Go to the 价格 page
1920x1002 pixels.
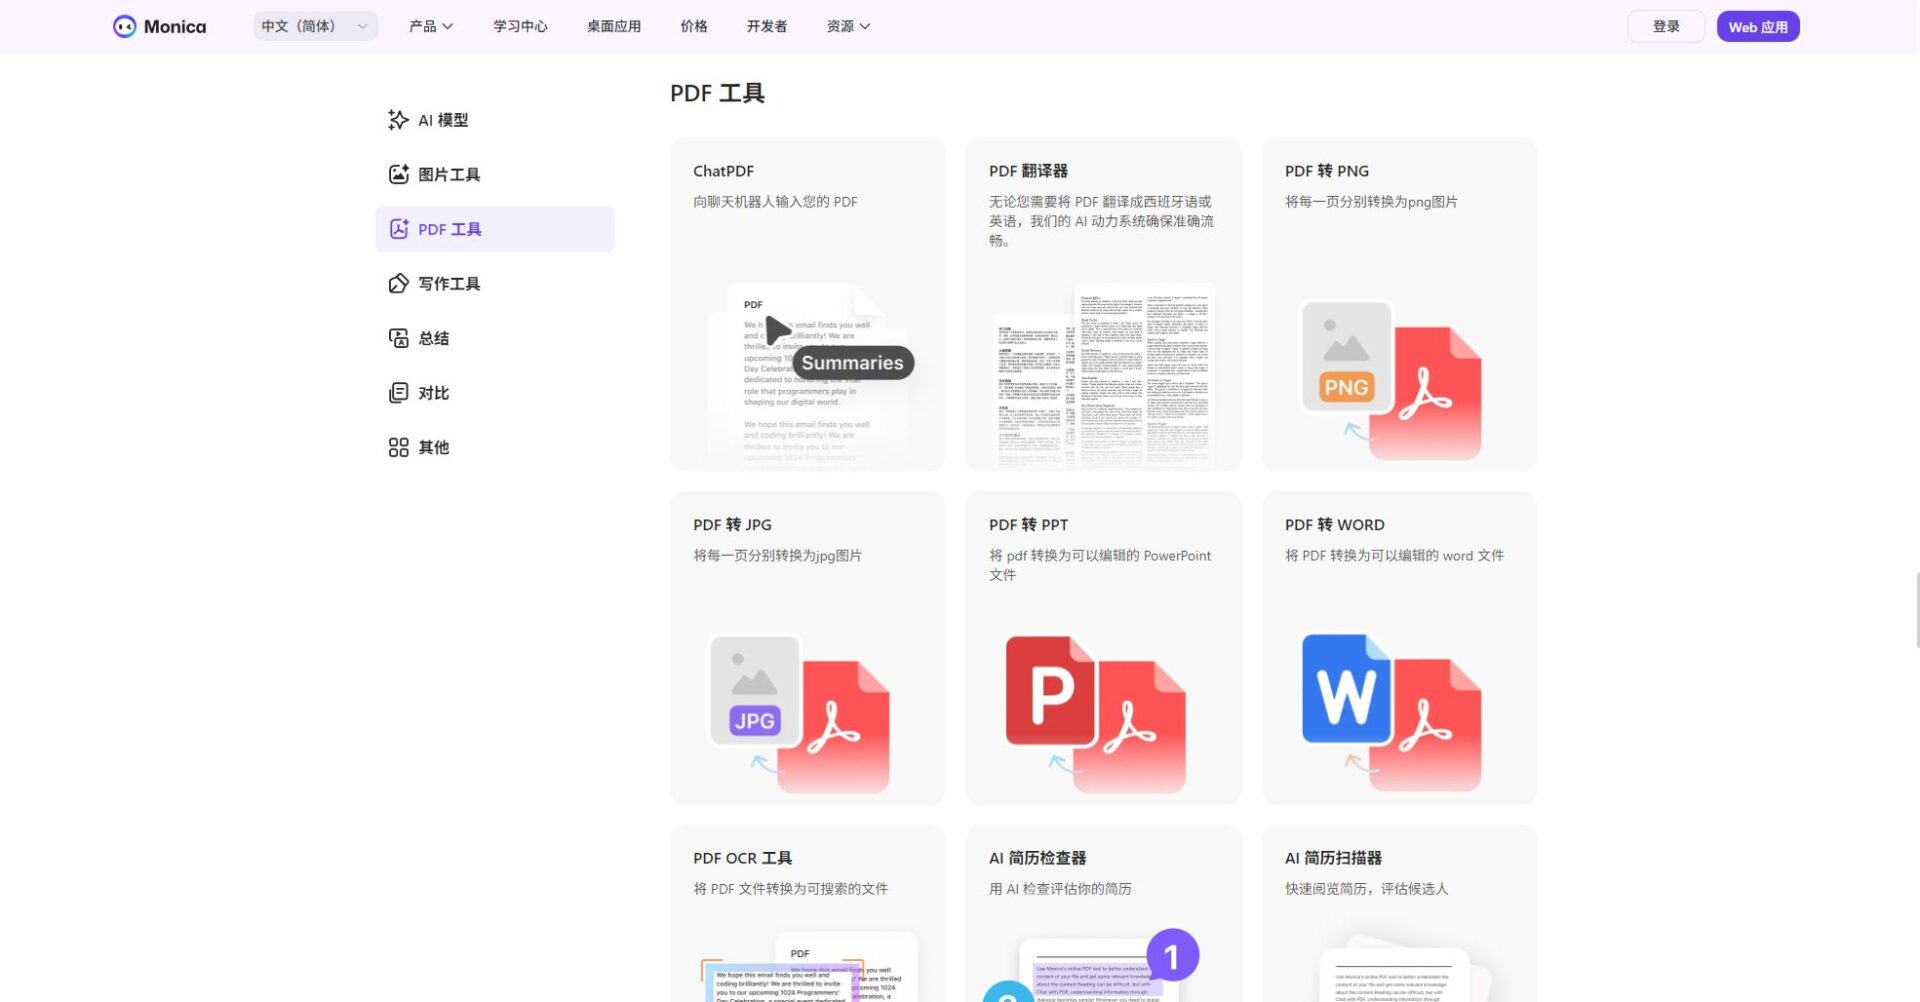[693, 26]
